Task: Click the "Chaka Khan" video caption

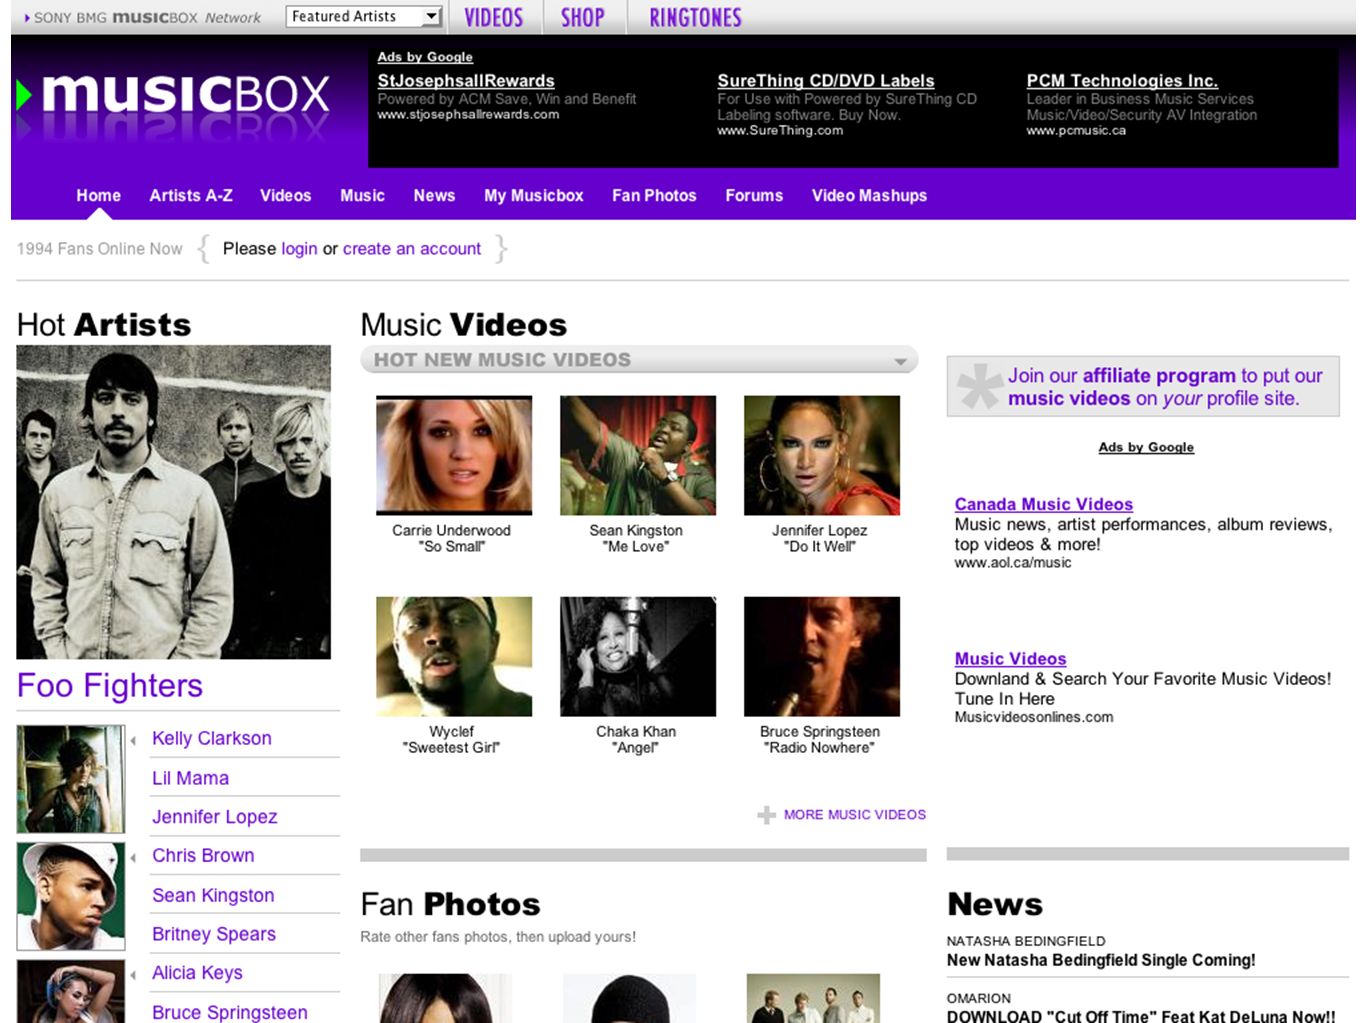Action: point(636,732)
